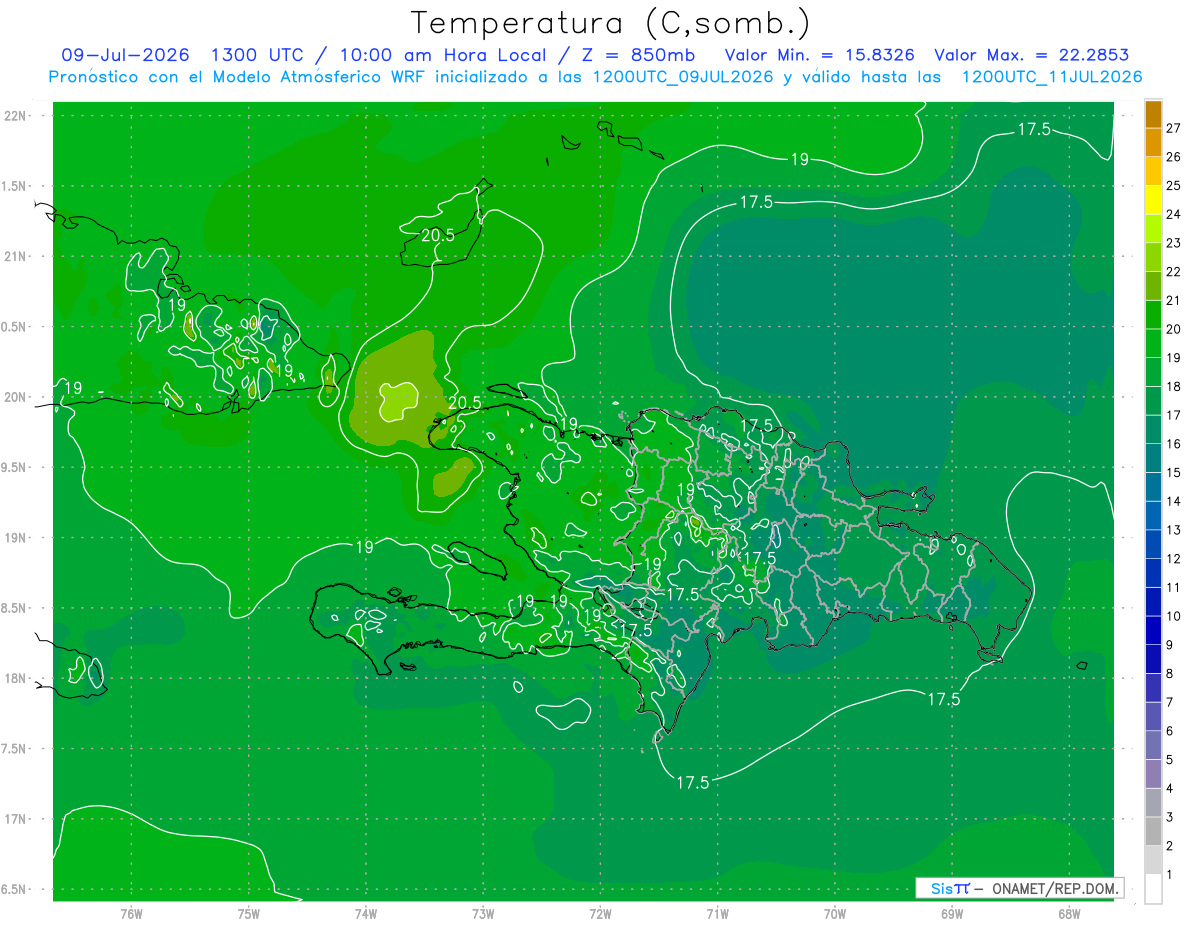Click the "76W" longitude label
1200x927 pixels.
pyautogui.click(x=131, y=913)
